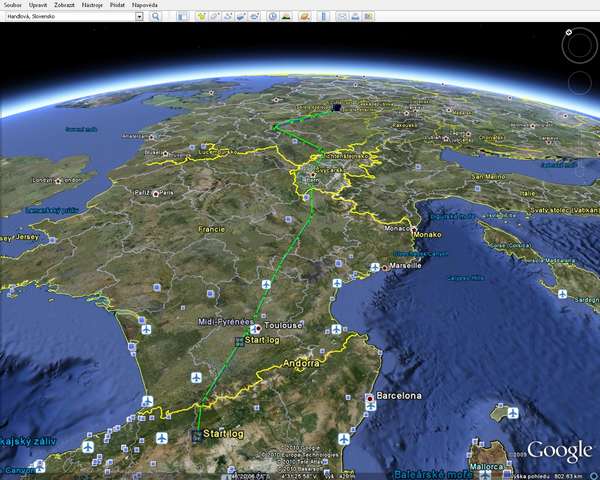The height and width of the screenshot is (480, 600).
Task: Open the Přidat menu
Action: (x=117, y=5)
